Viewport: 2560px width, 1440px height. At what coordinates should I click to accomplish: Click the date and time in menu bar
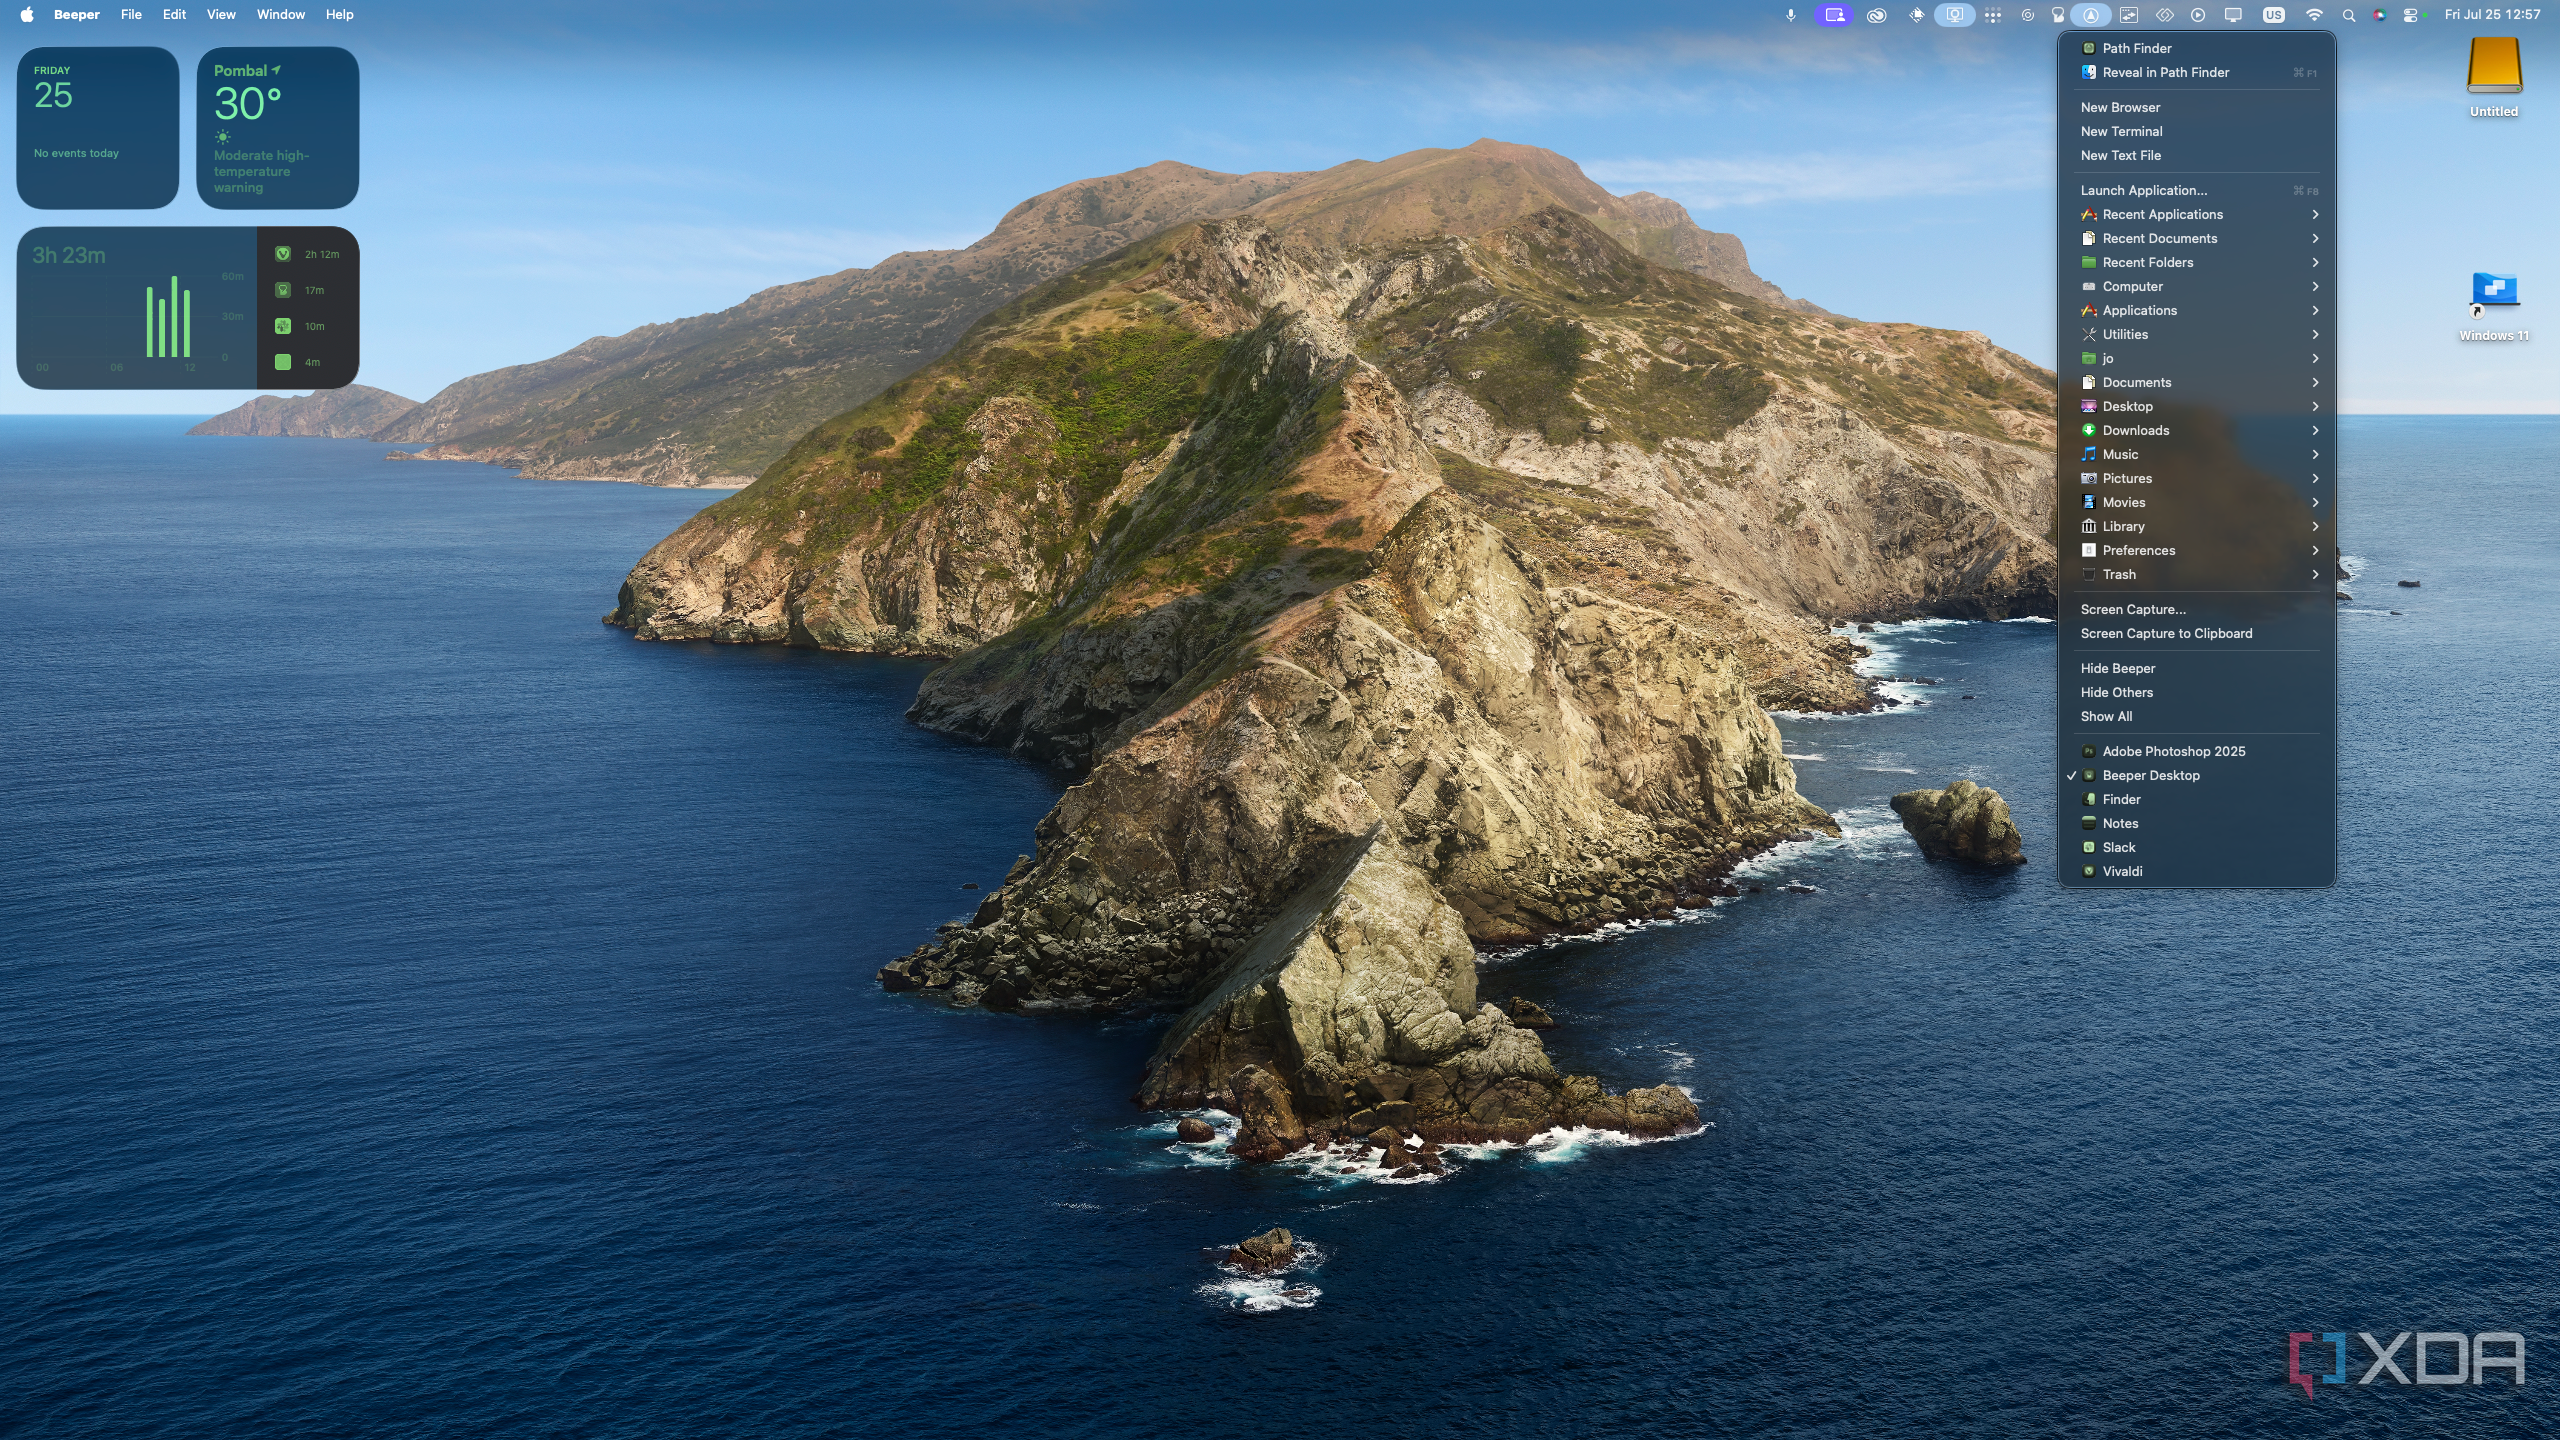tap(2492, 15)
